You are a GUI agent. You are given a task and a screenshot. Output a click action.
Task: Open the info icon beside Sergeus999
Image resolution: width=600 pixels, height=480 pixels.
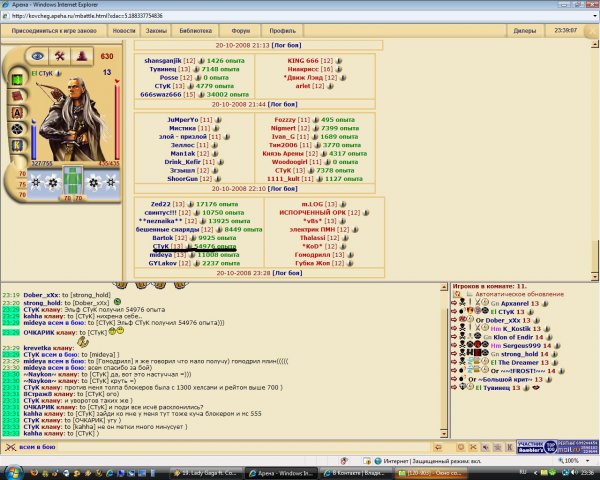[557, 346]
